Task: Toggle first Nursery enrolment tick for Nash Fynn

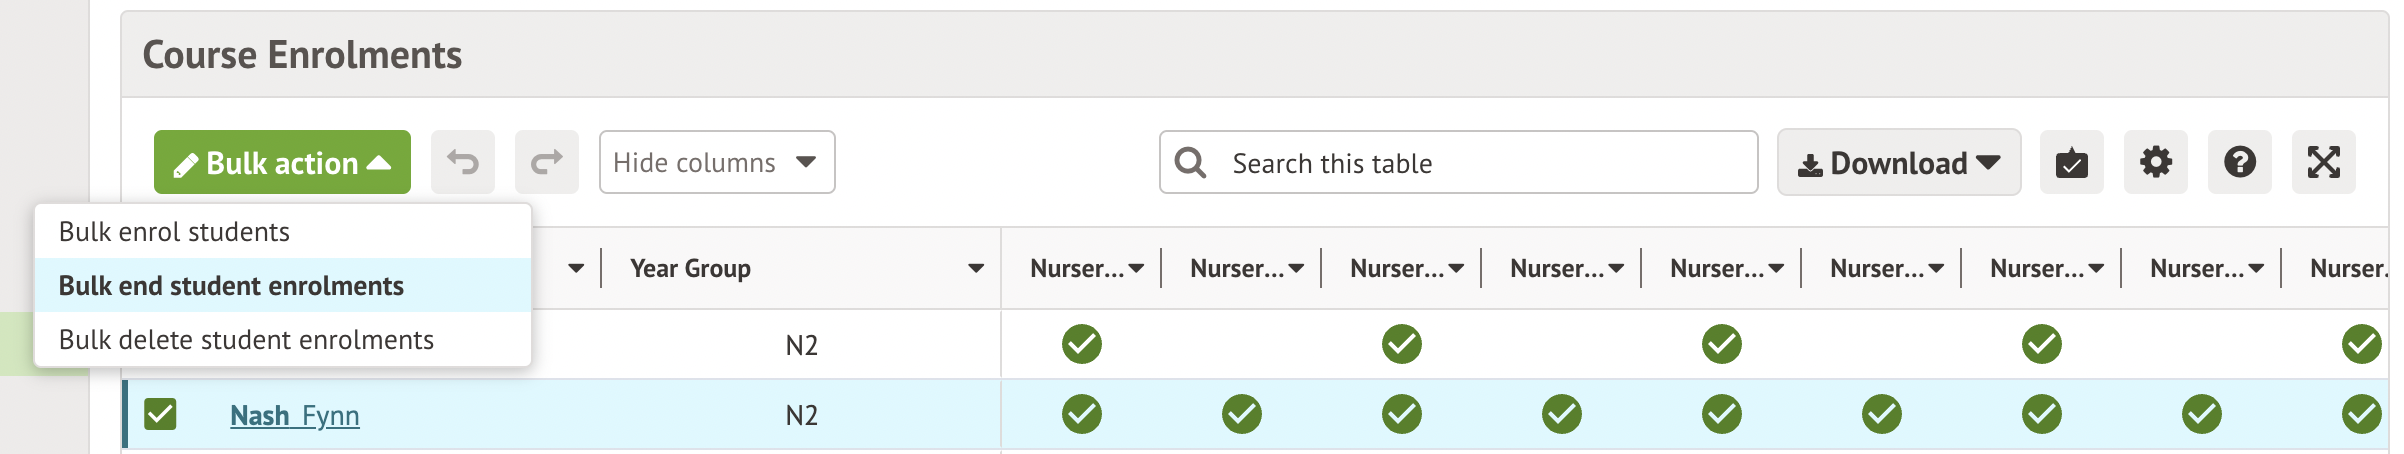Action: point(1081,414)
